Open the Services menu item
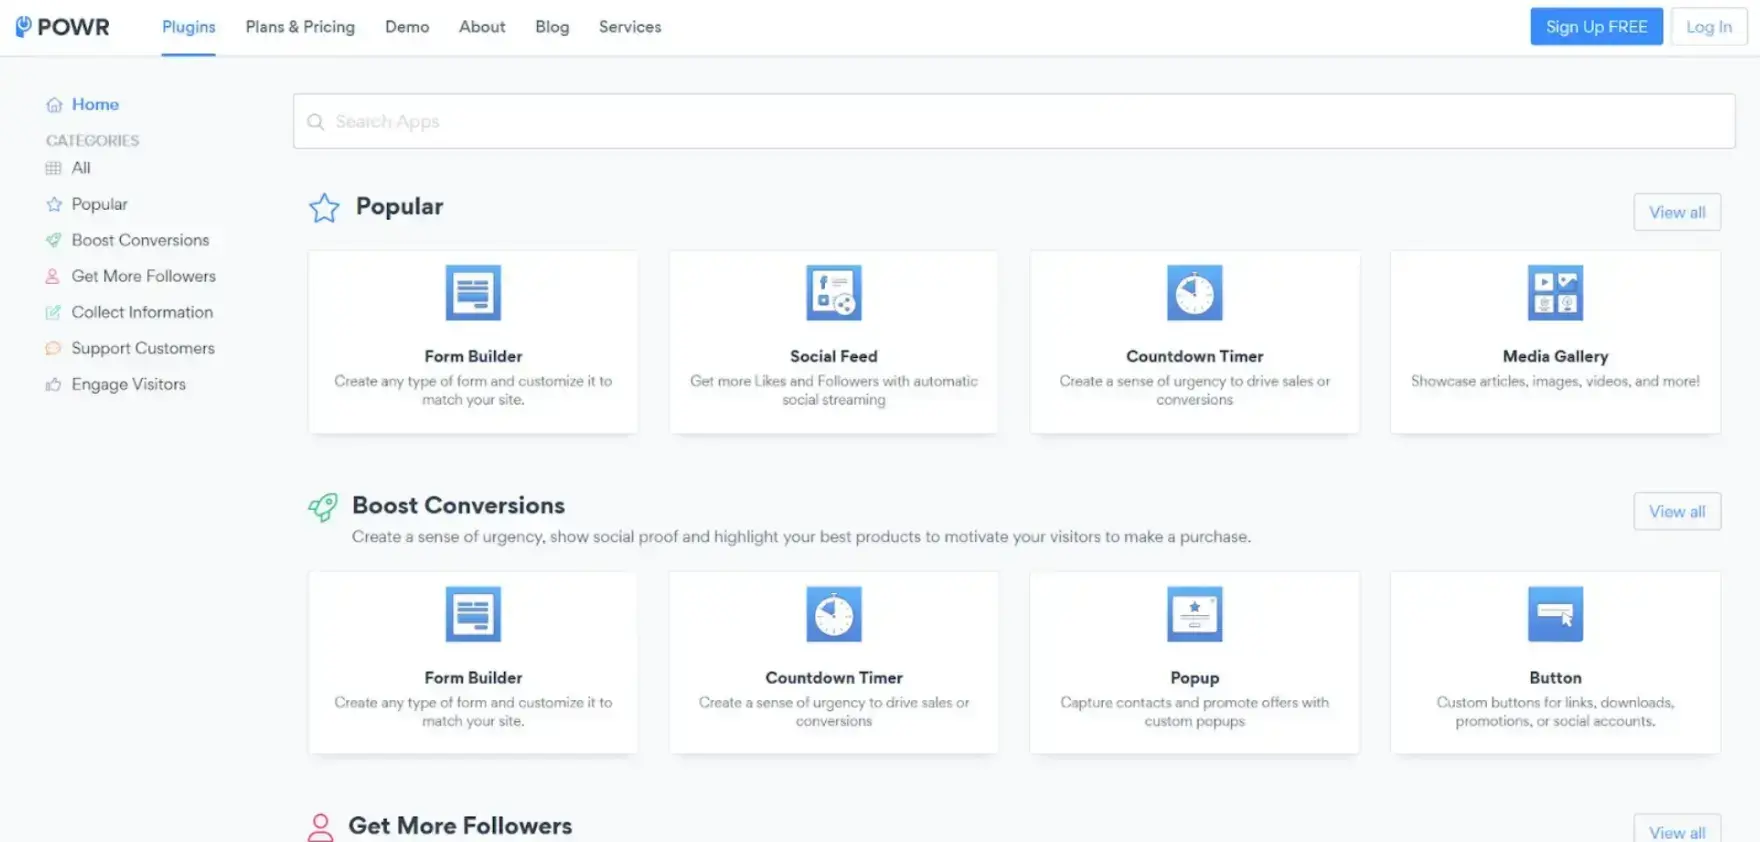 [x=630, y=27]
